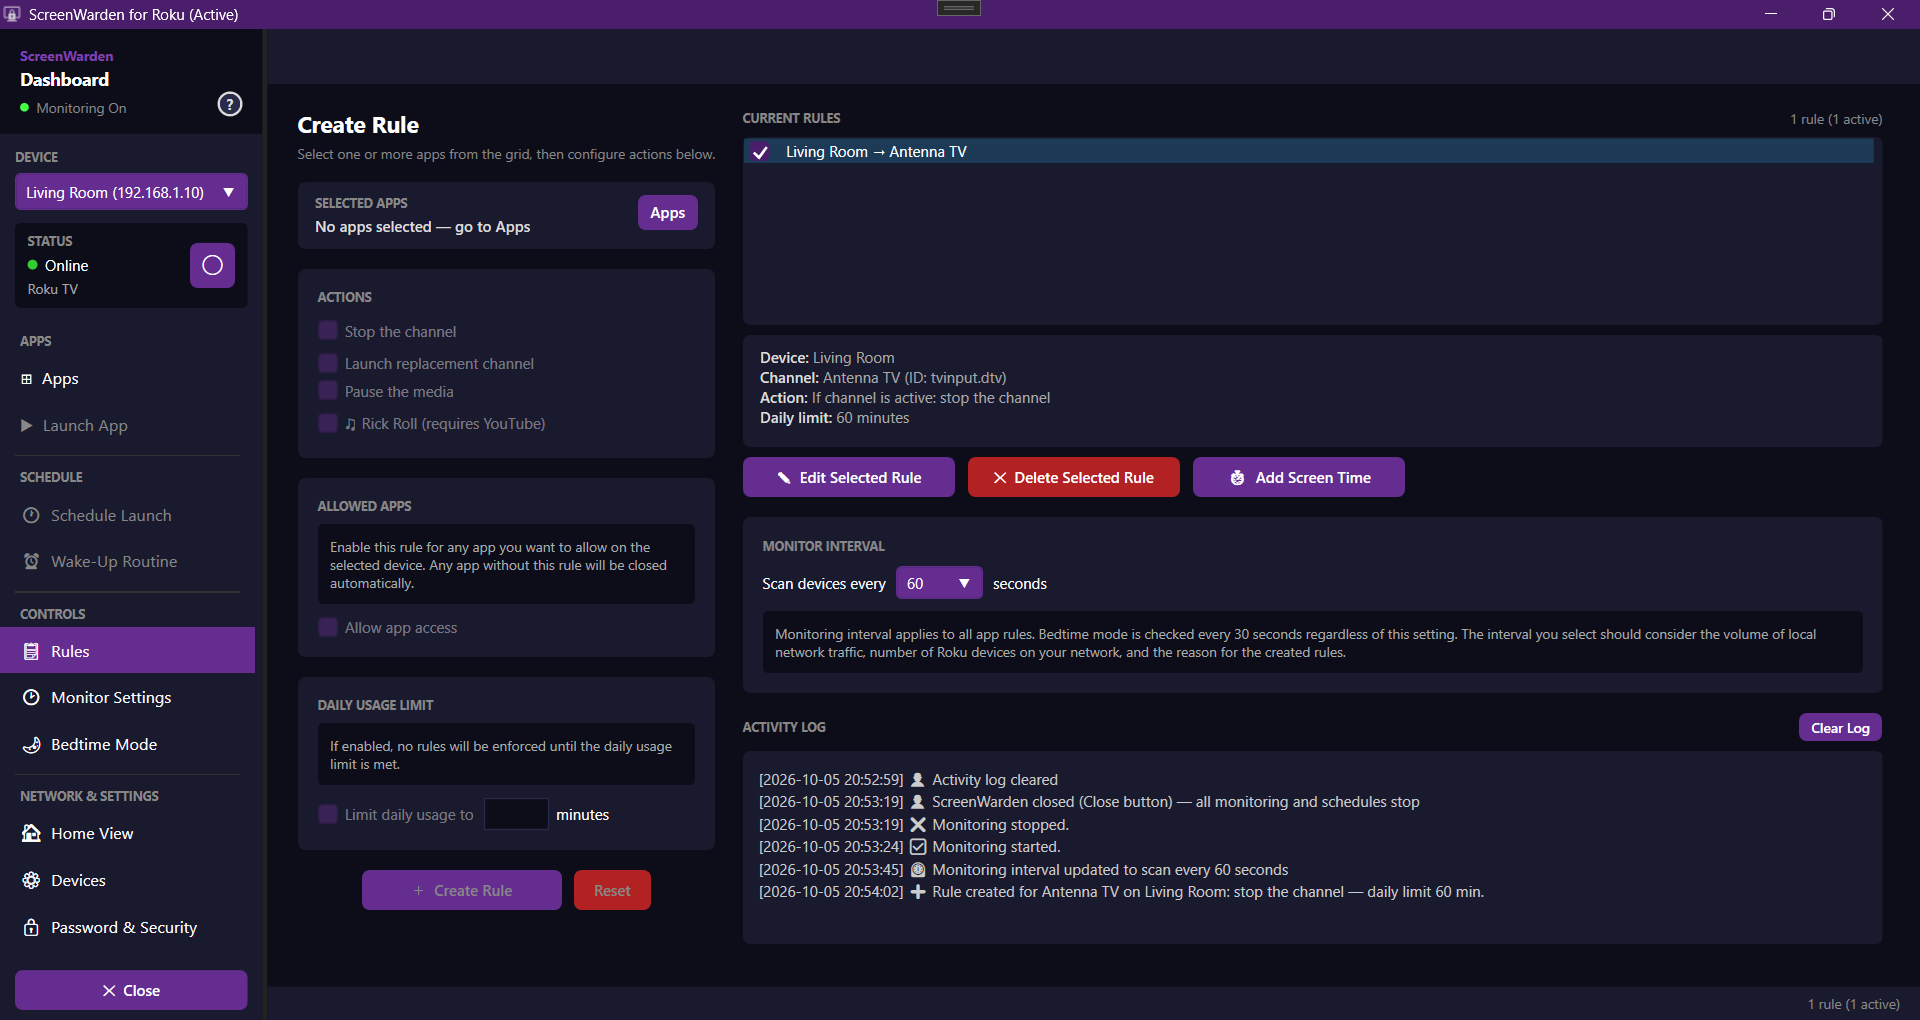1920x1020 pixels.
Task: Click the purple device status refresh circle button
Action: point(212,265)
